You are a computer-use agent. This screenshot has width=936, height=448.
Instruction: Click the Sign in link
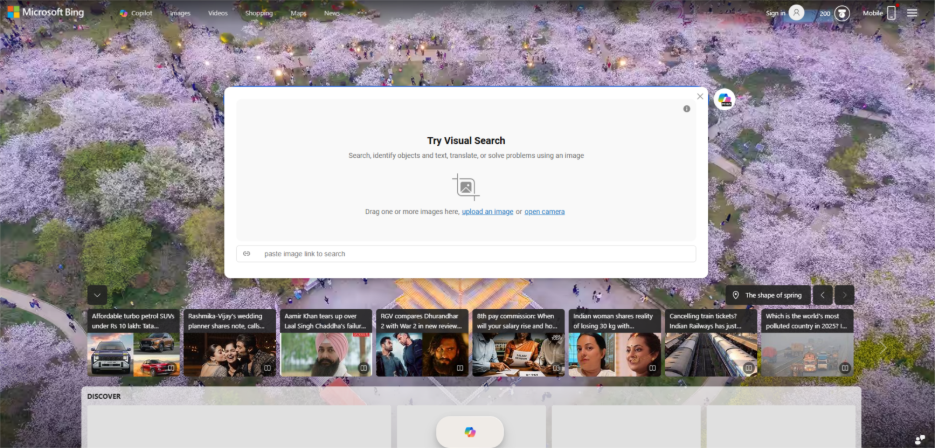click(775, 13)
